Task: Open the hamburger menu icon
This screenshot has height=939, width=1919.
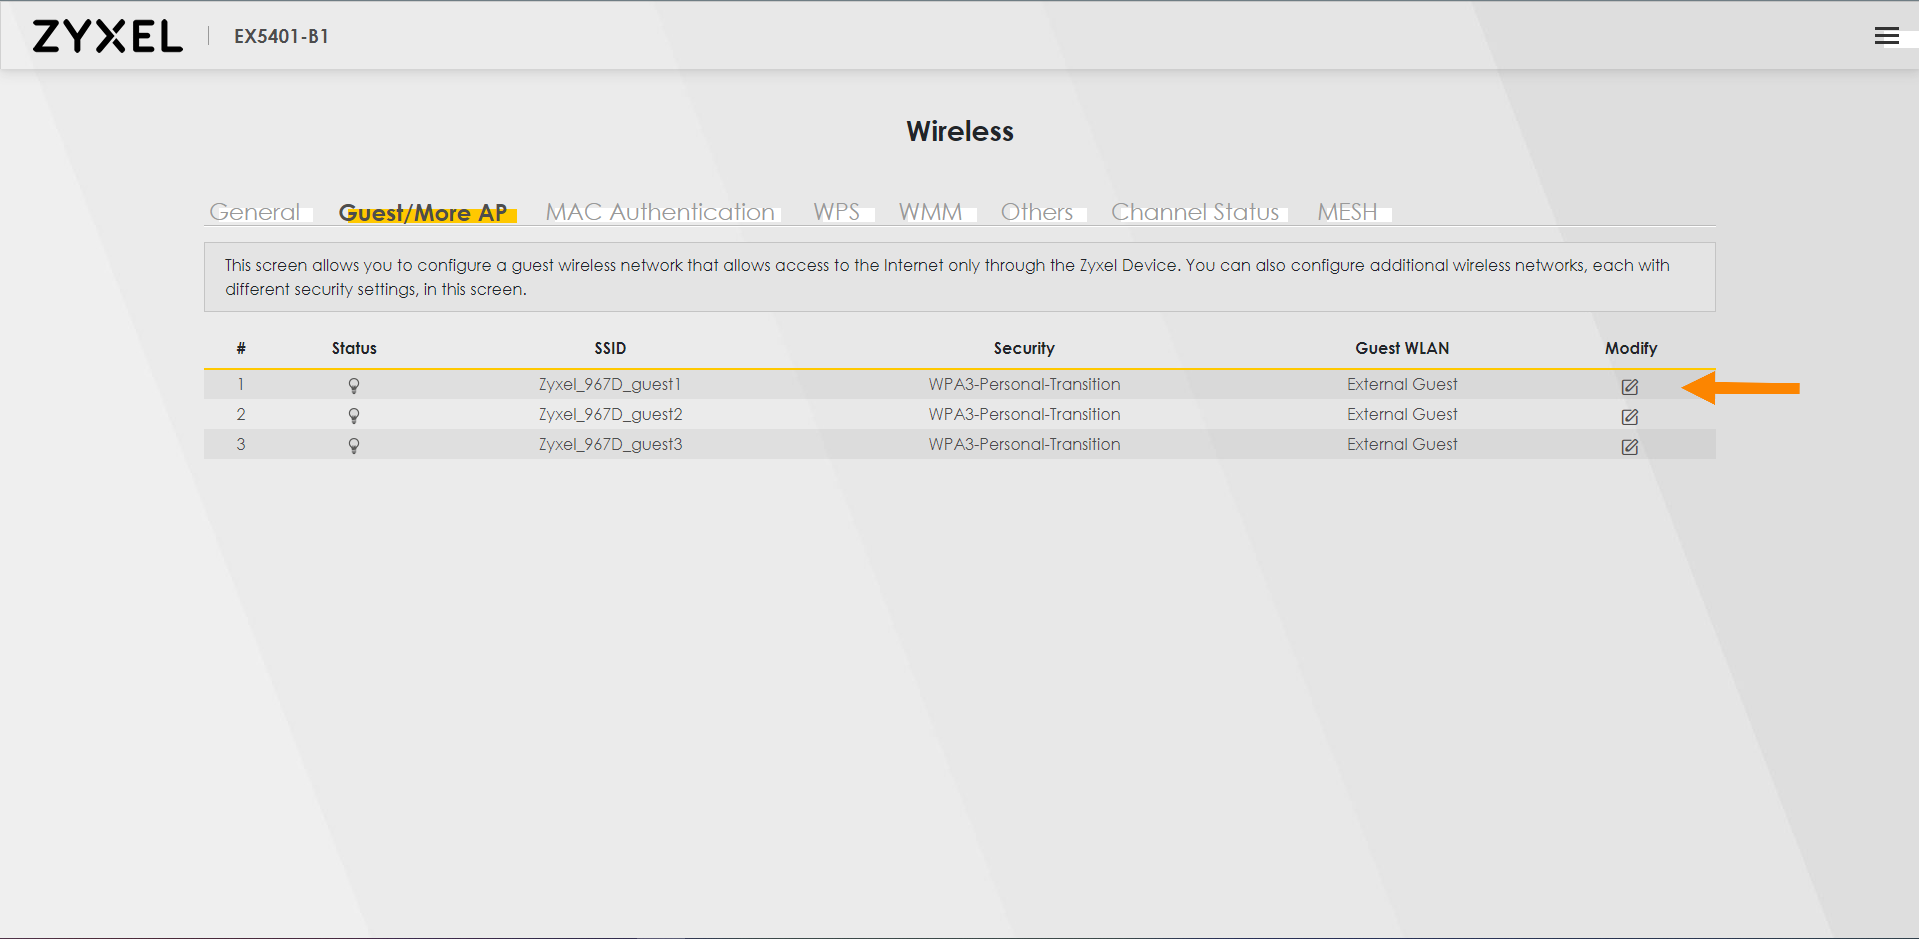Action: click(1886, 36)
